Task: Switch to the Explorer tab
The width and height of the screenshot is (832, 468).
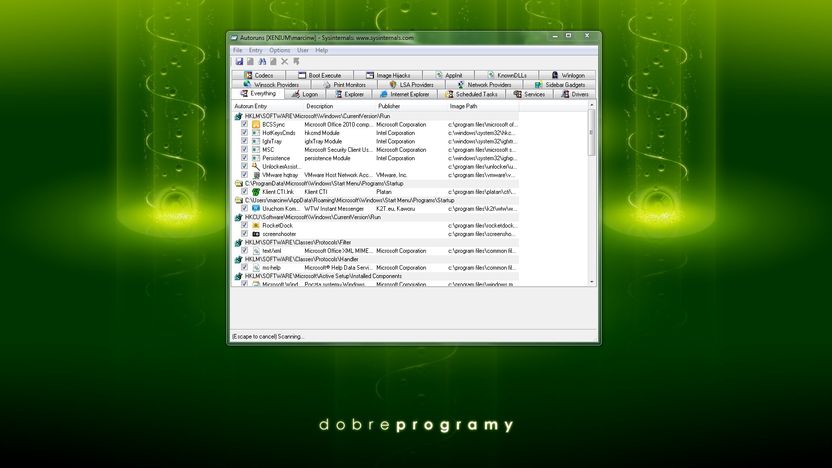Action: tap(349, 94)
